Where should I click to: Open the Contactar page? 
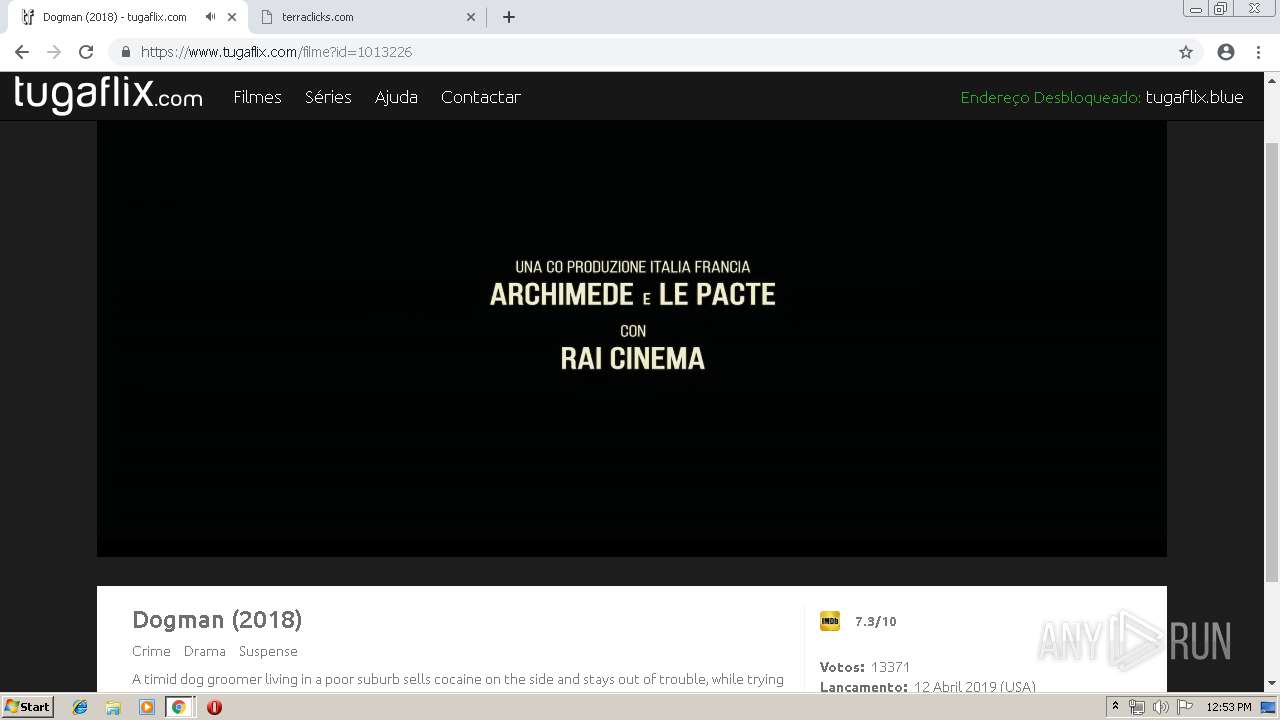click(481, 97)
